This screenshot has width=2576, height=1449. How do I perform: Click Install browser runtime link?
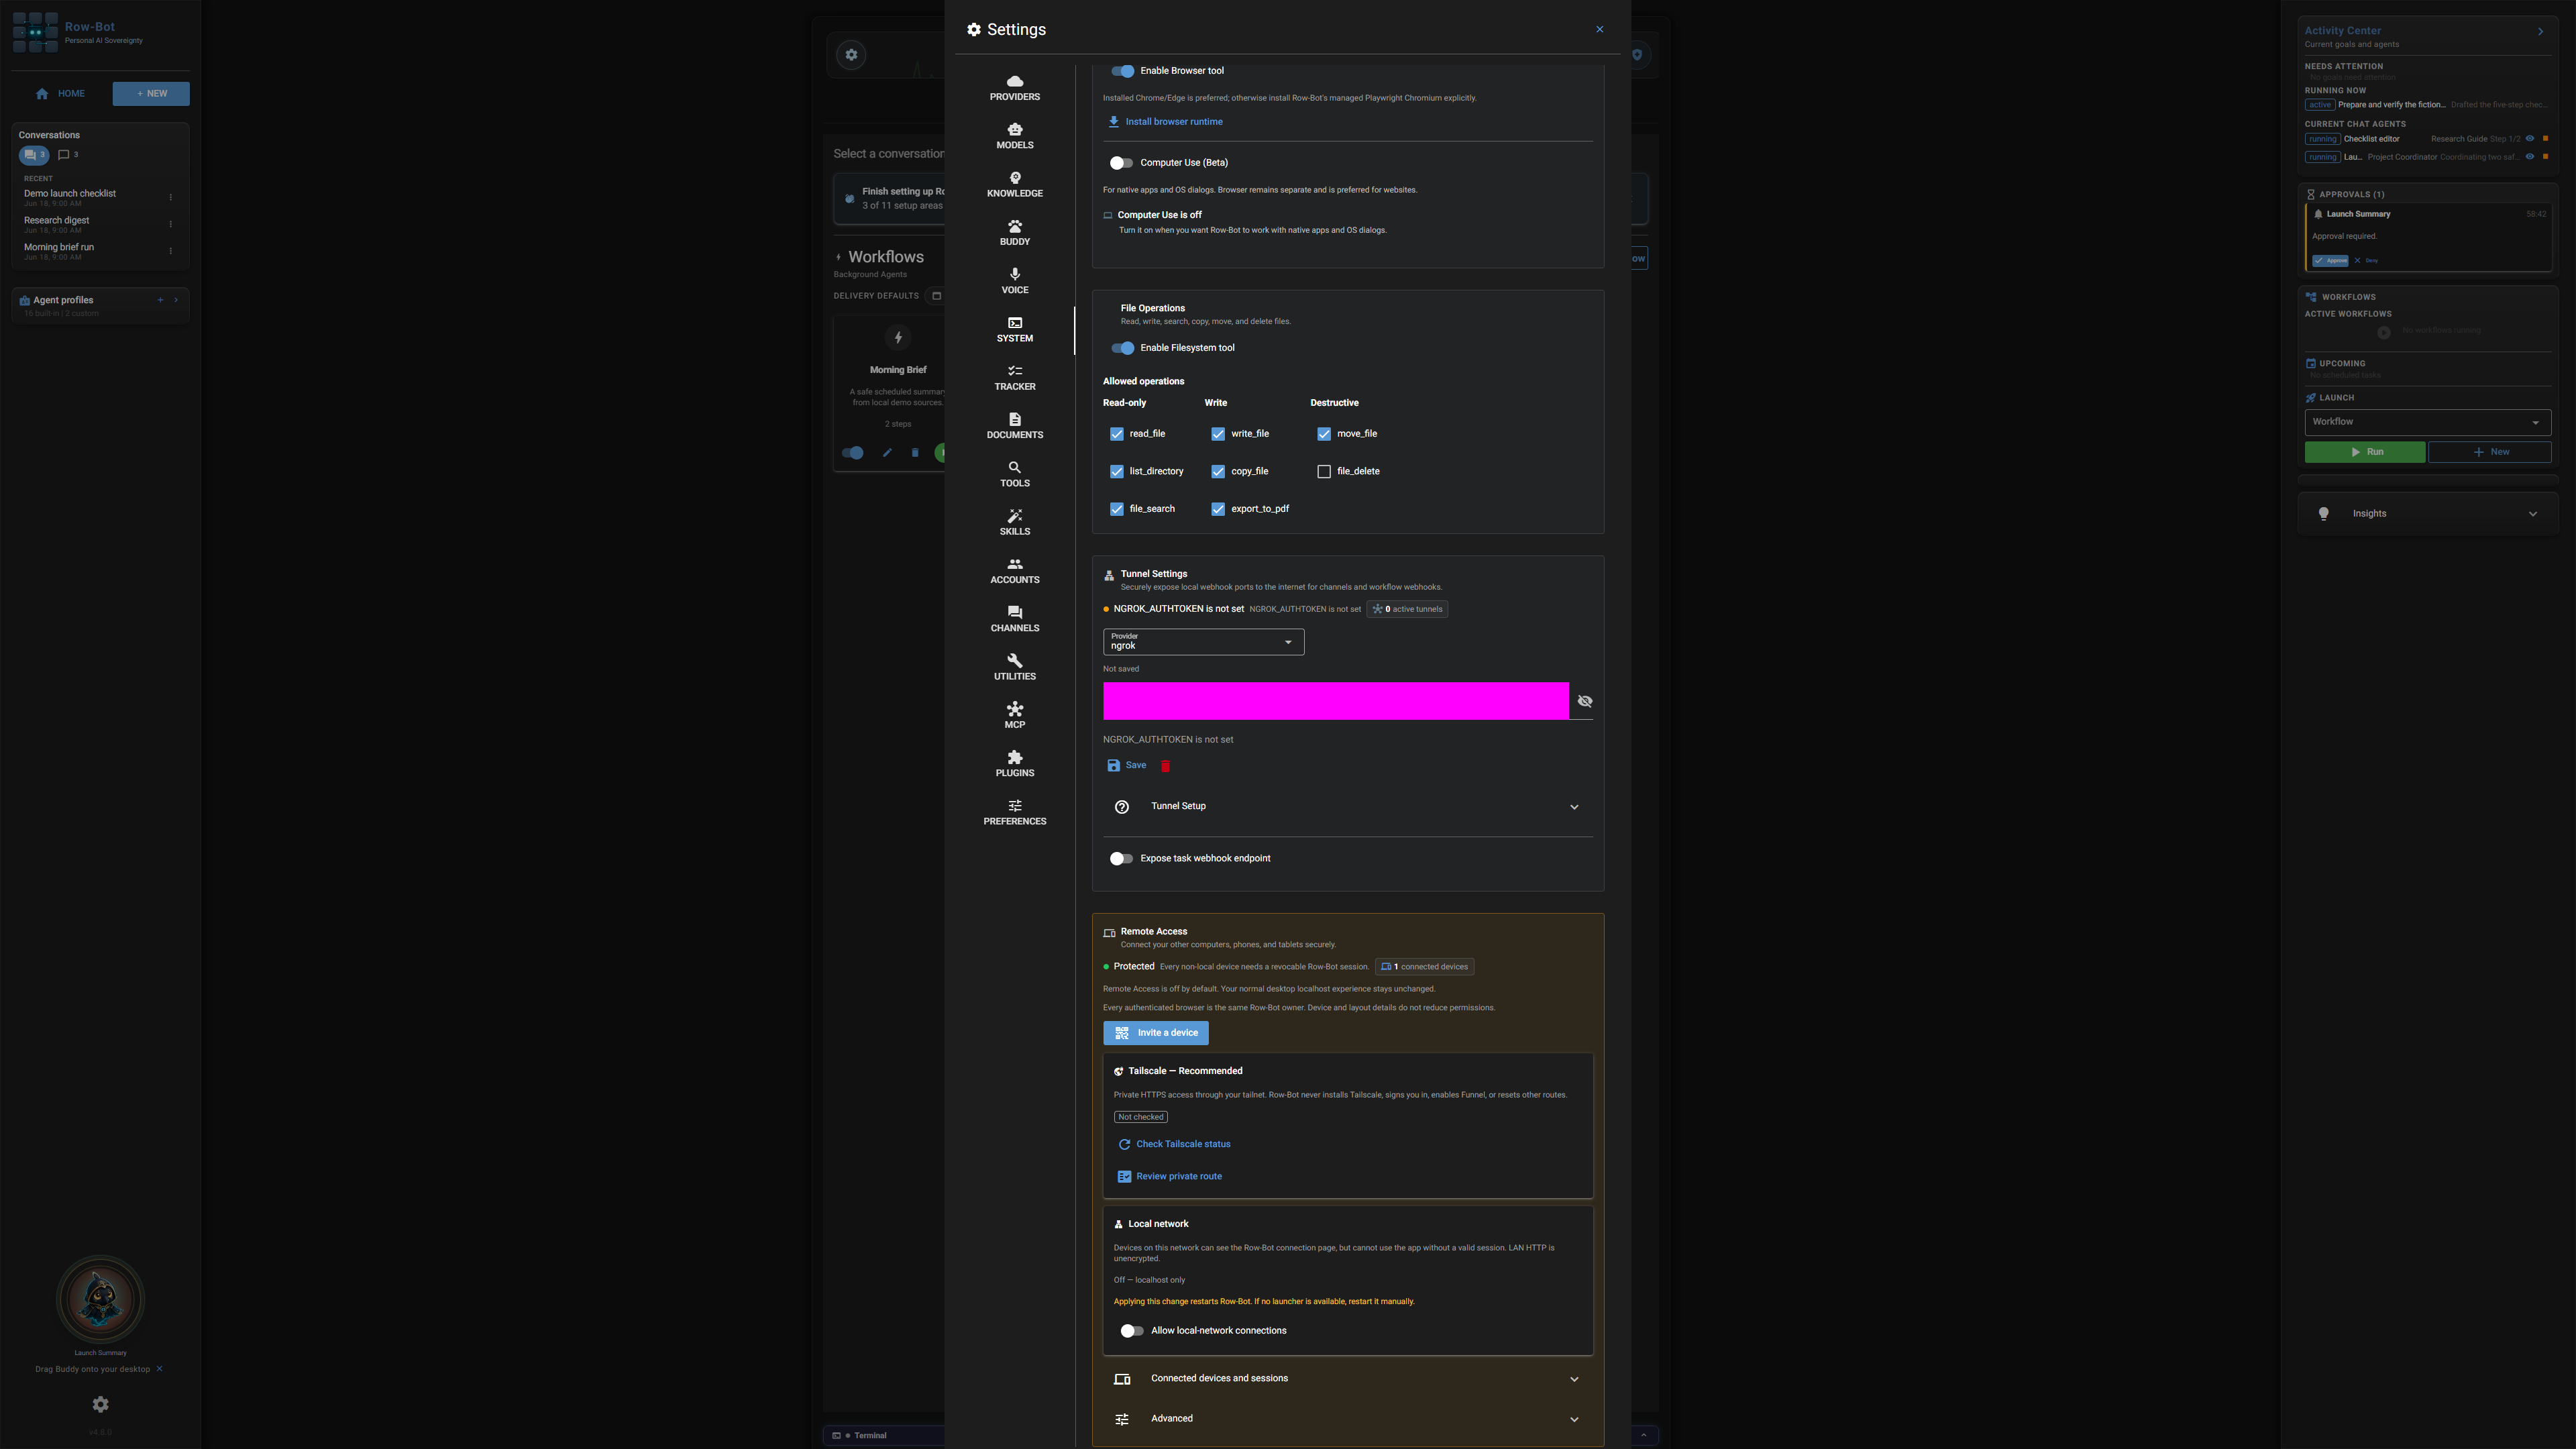(x=1165, y=122)
